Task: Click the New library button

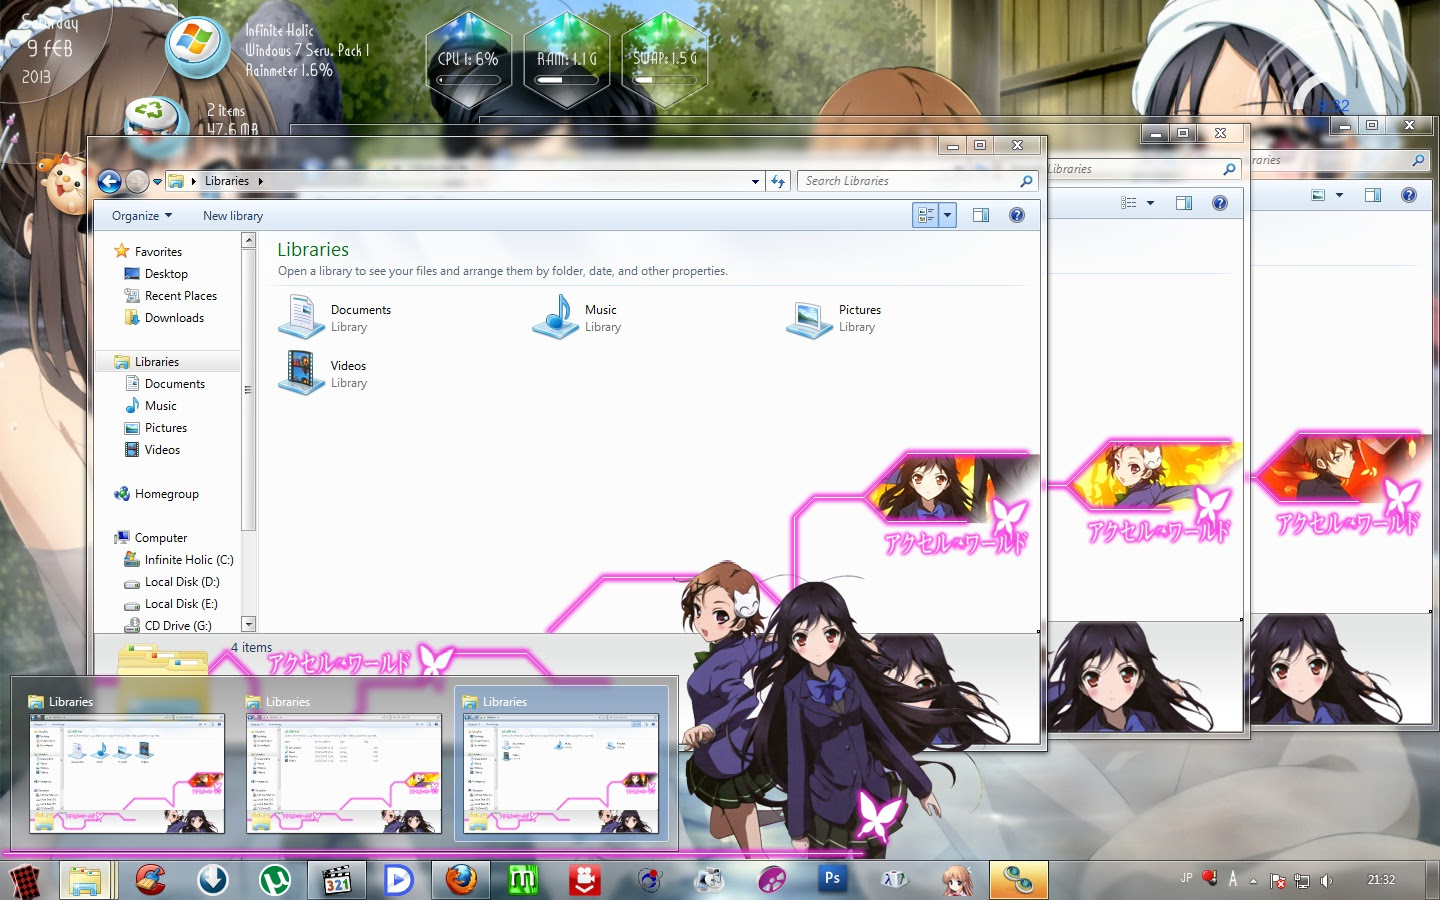Action: coord(233,216)
